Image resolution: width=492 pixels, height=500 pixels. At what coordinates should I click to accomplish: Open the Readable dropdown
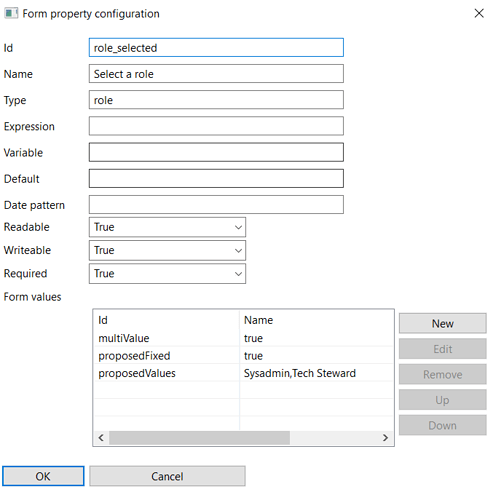[167, 227]
